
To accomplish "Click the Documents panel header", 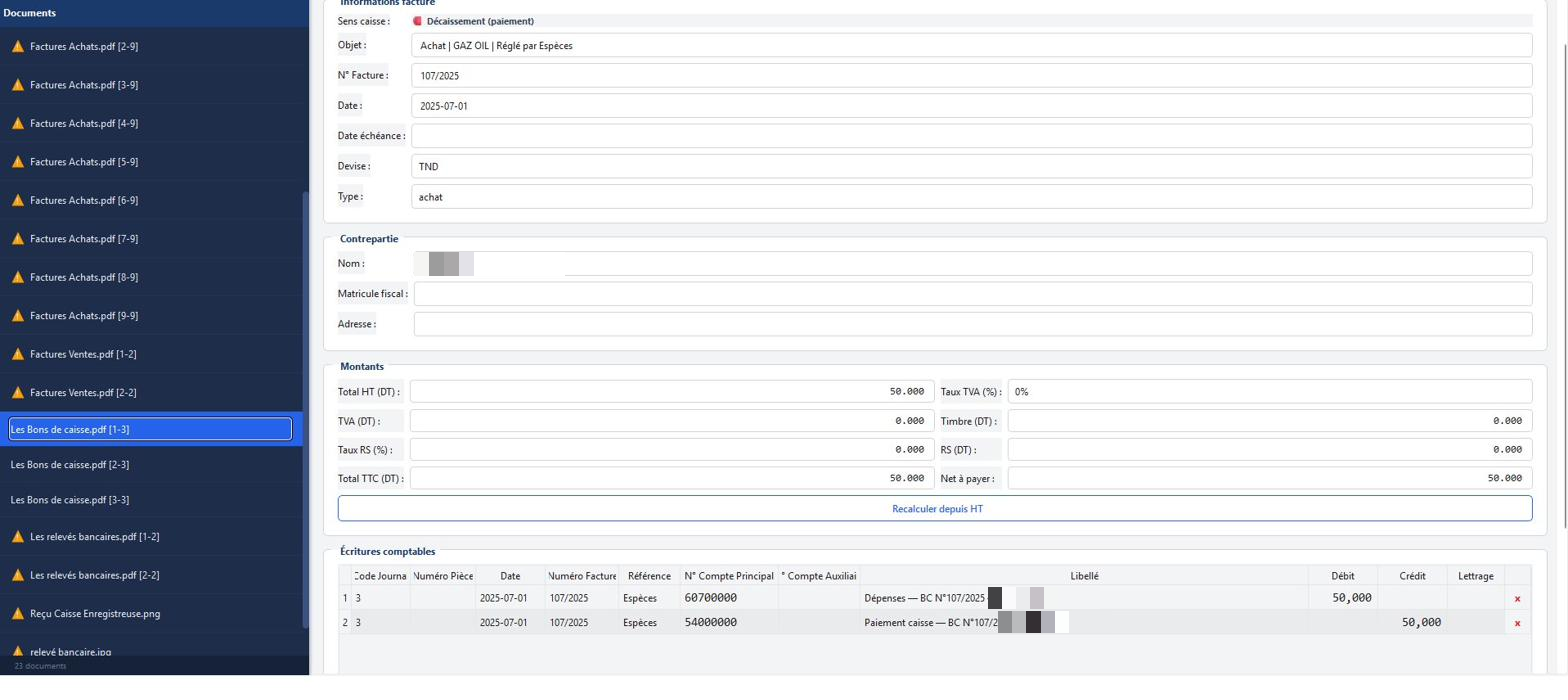I will coord(154,13).
